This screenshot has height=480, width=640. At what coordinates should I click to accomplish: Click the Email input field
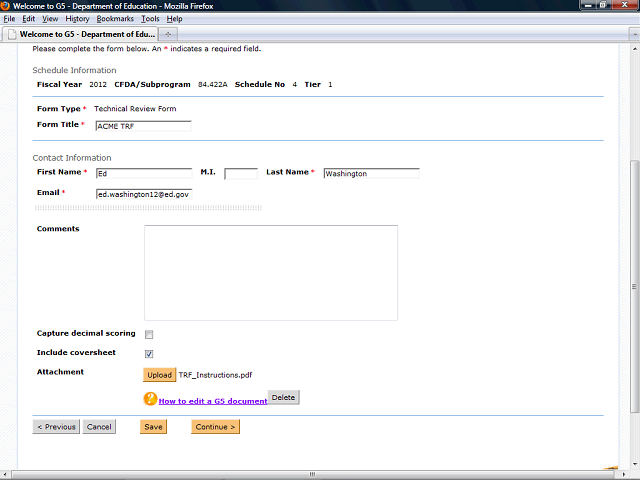[144, 194]
